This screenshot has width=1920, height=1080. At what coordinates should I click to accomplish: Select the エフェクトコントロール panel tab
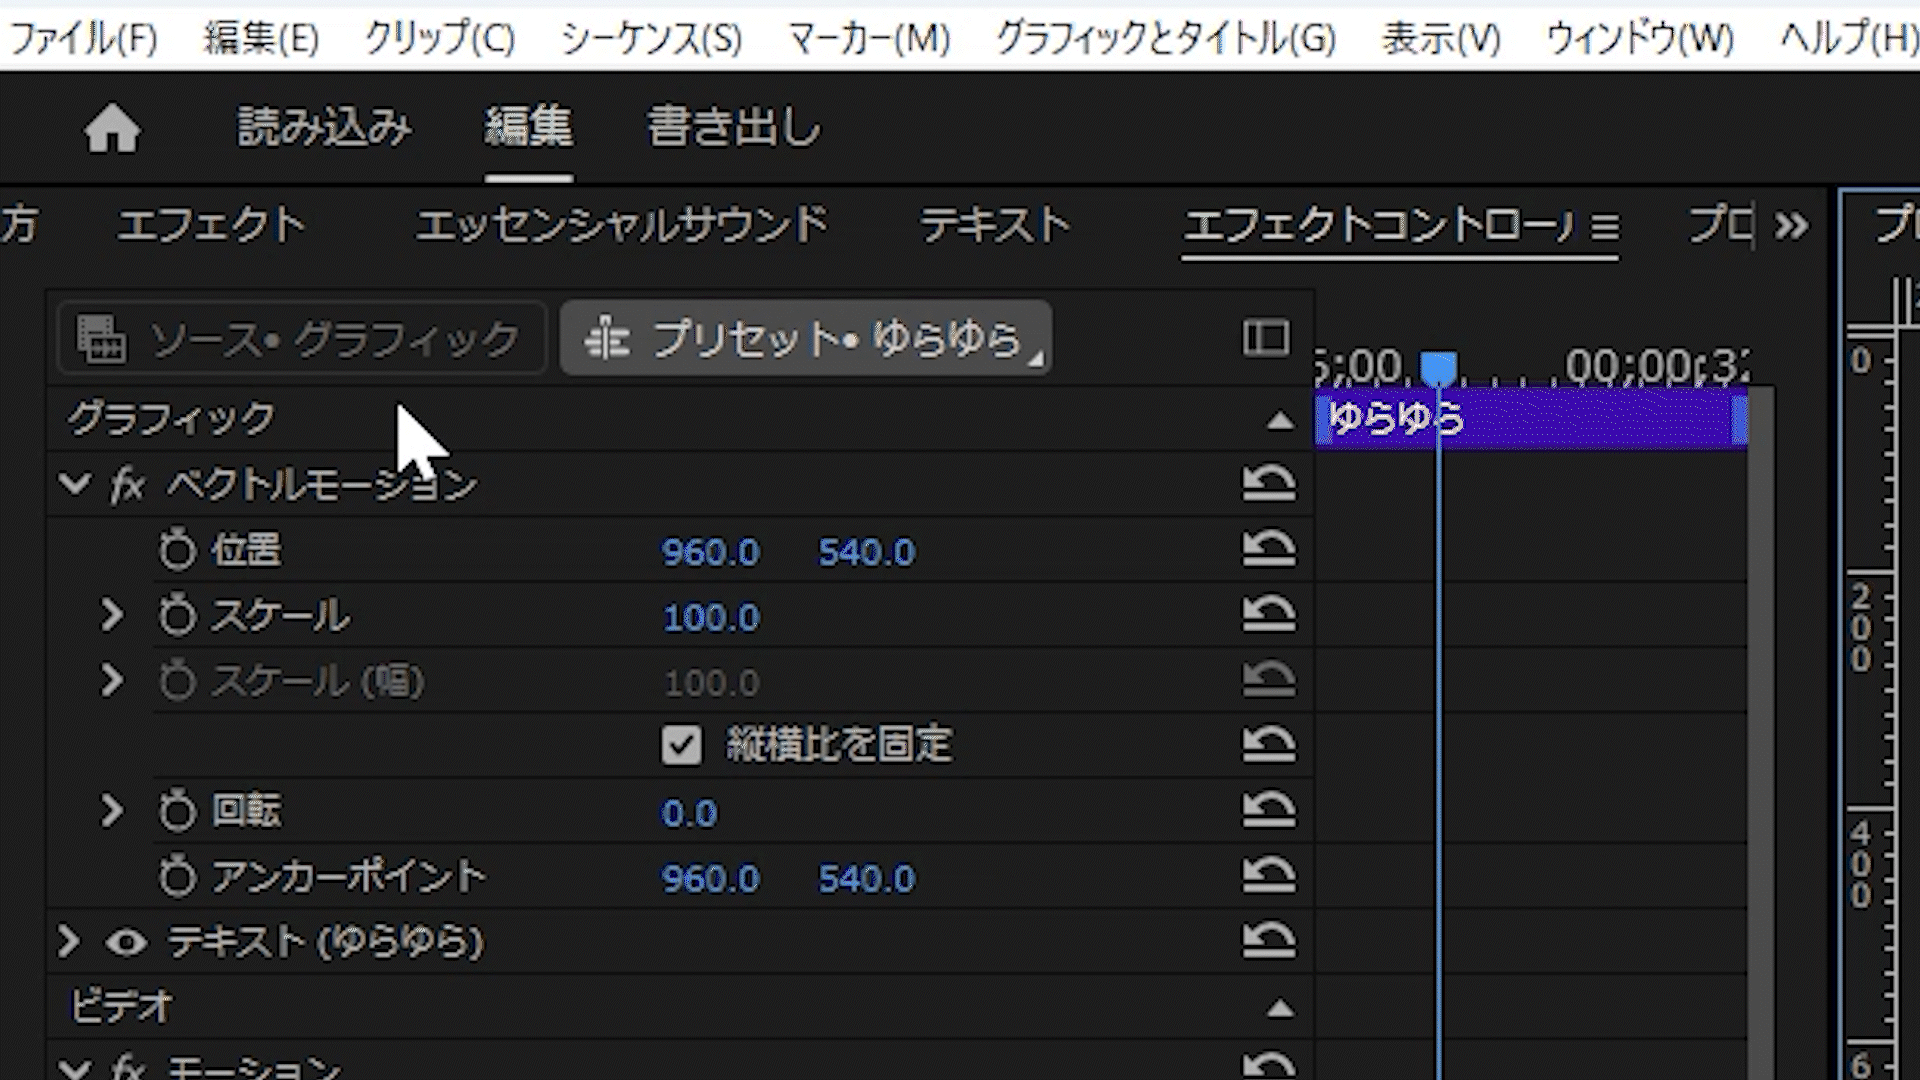pos(1379,225)
